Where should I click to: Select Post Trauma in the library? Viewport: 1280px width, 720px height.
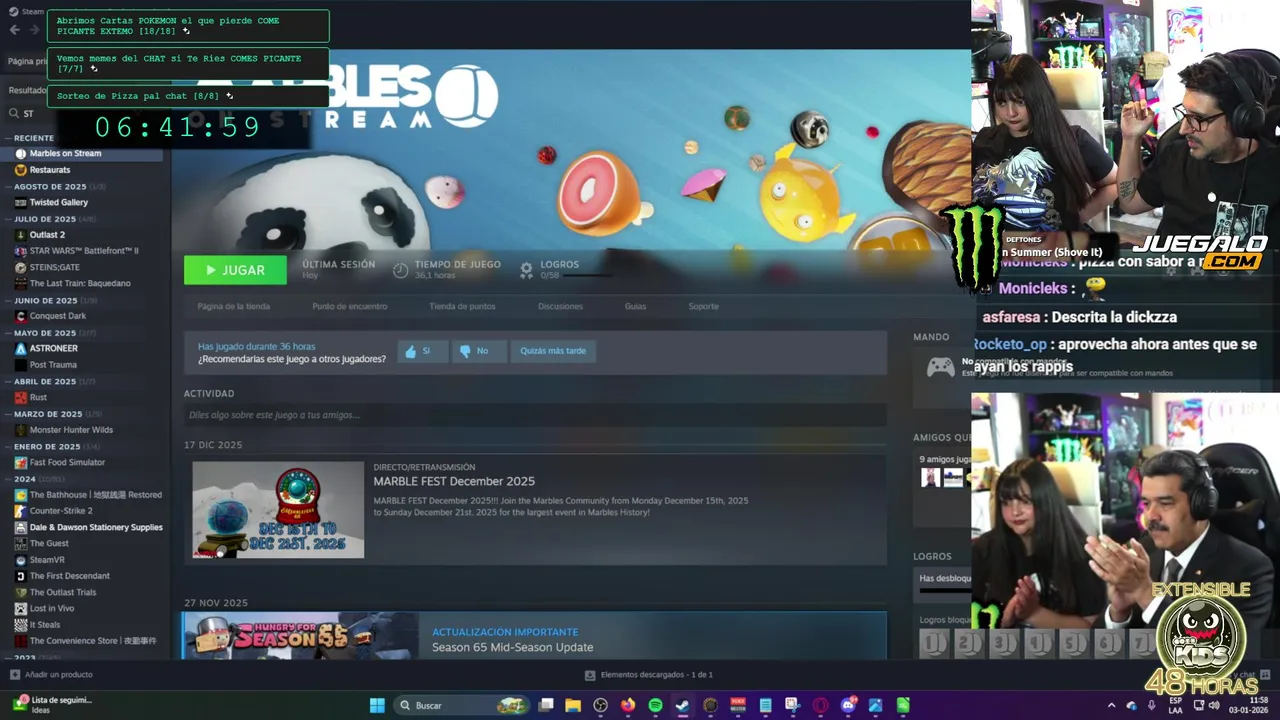53,365
